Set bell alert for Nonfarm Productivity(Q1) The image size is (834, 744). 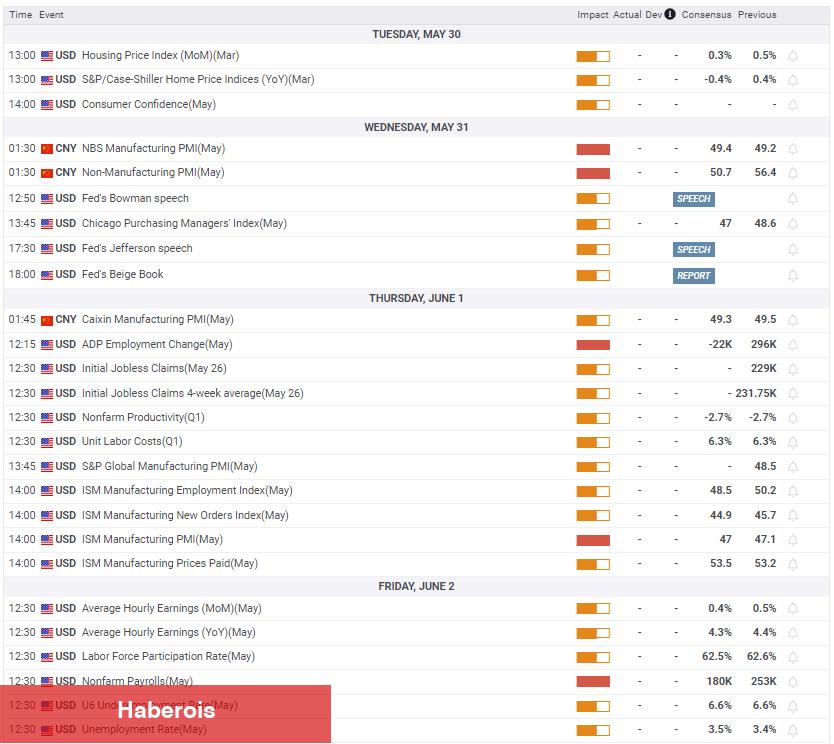coord(793,418)
